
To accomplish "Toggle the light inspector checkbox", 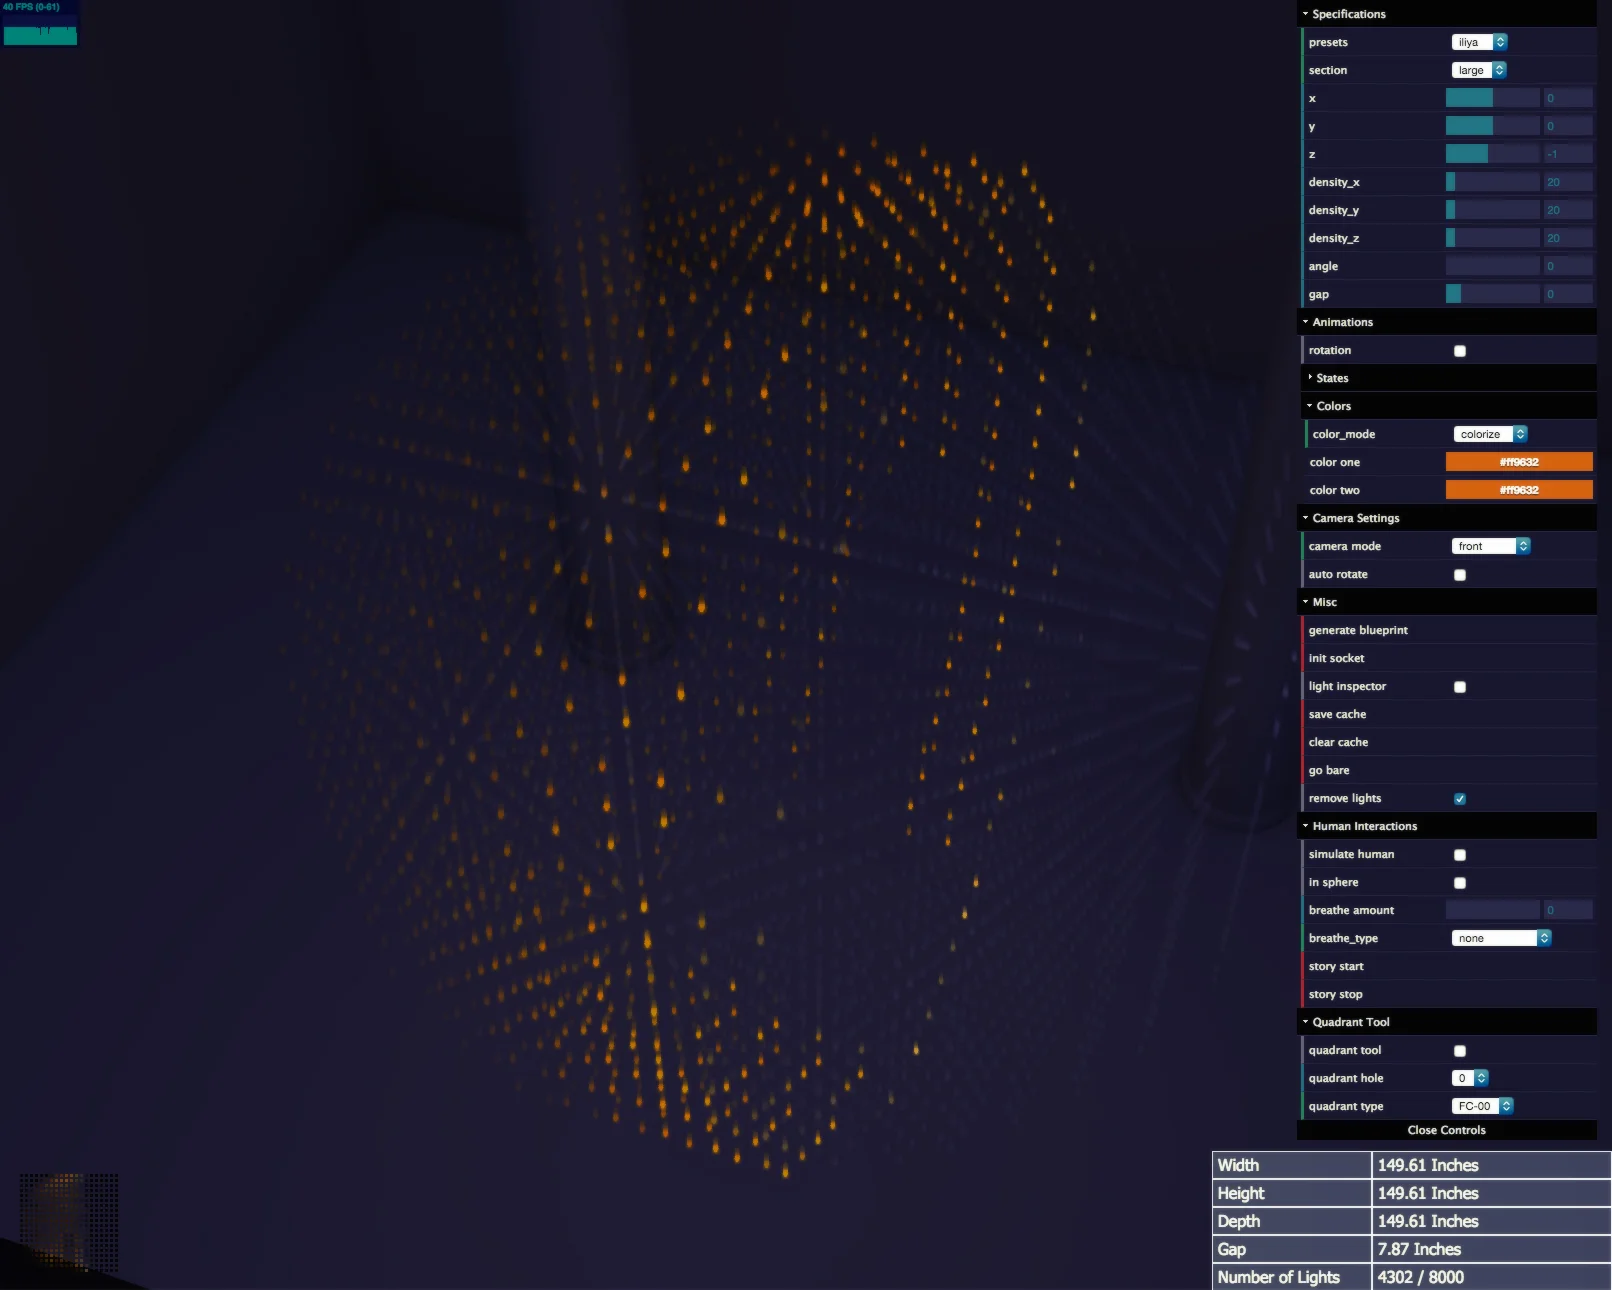I will tap(1459, 687).
